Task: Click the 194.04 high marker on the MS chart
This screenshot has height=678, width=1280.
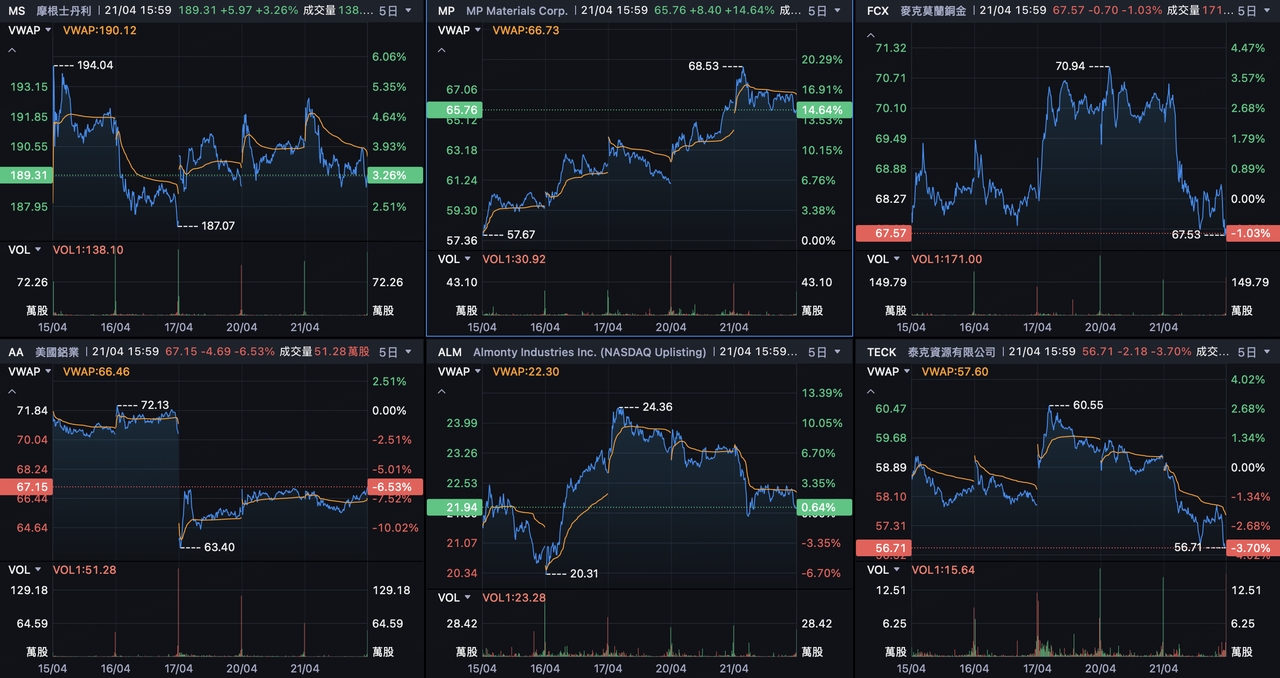Action: coord(95,65)
